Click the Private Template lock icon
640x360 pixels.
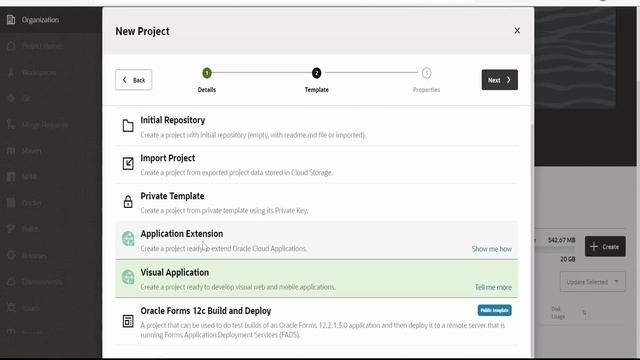(128, 201)
